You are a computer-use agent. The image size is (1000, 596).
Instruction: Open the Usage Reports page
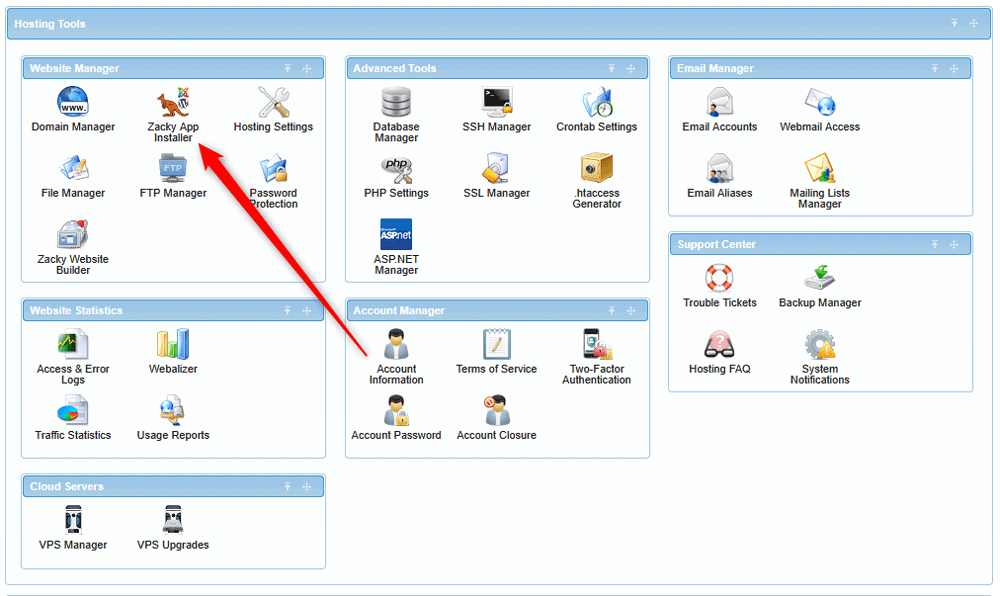coord(172,410)
